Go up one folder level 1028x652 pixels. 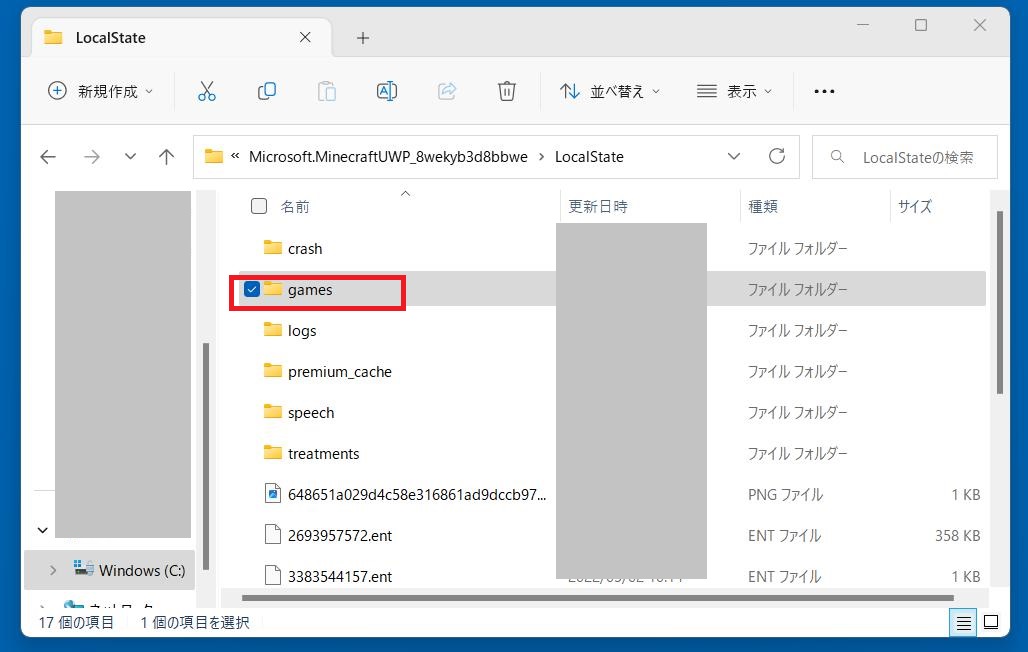point(167,157)
